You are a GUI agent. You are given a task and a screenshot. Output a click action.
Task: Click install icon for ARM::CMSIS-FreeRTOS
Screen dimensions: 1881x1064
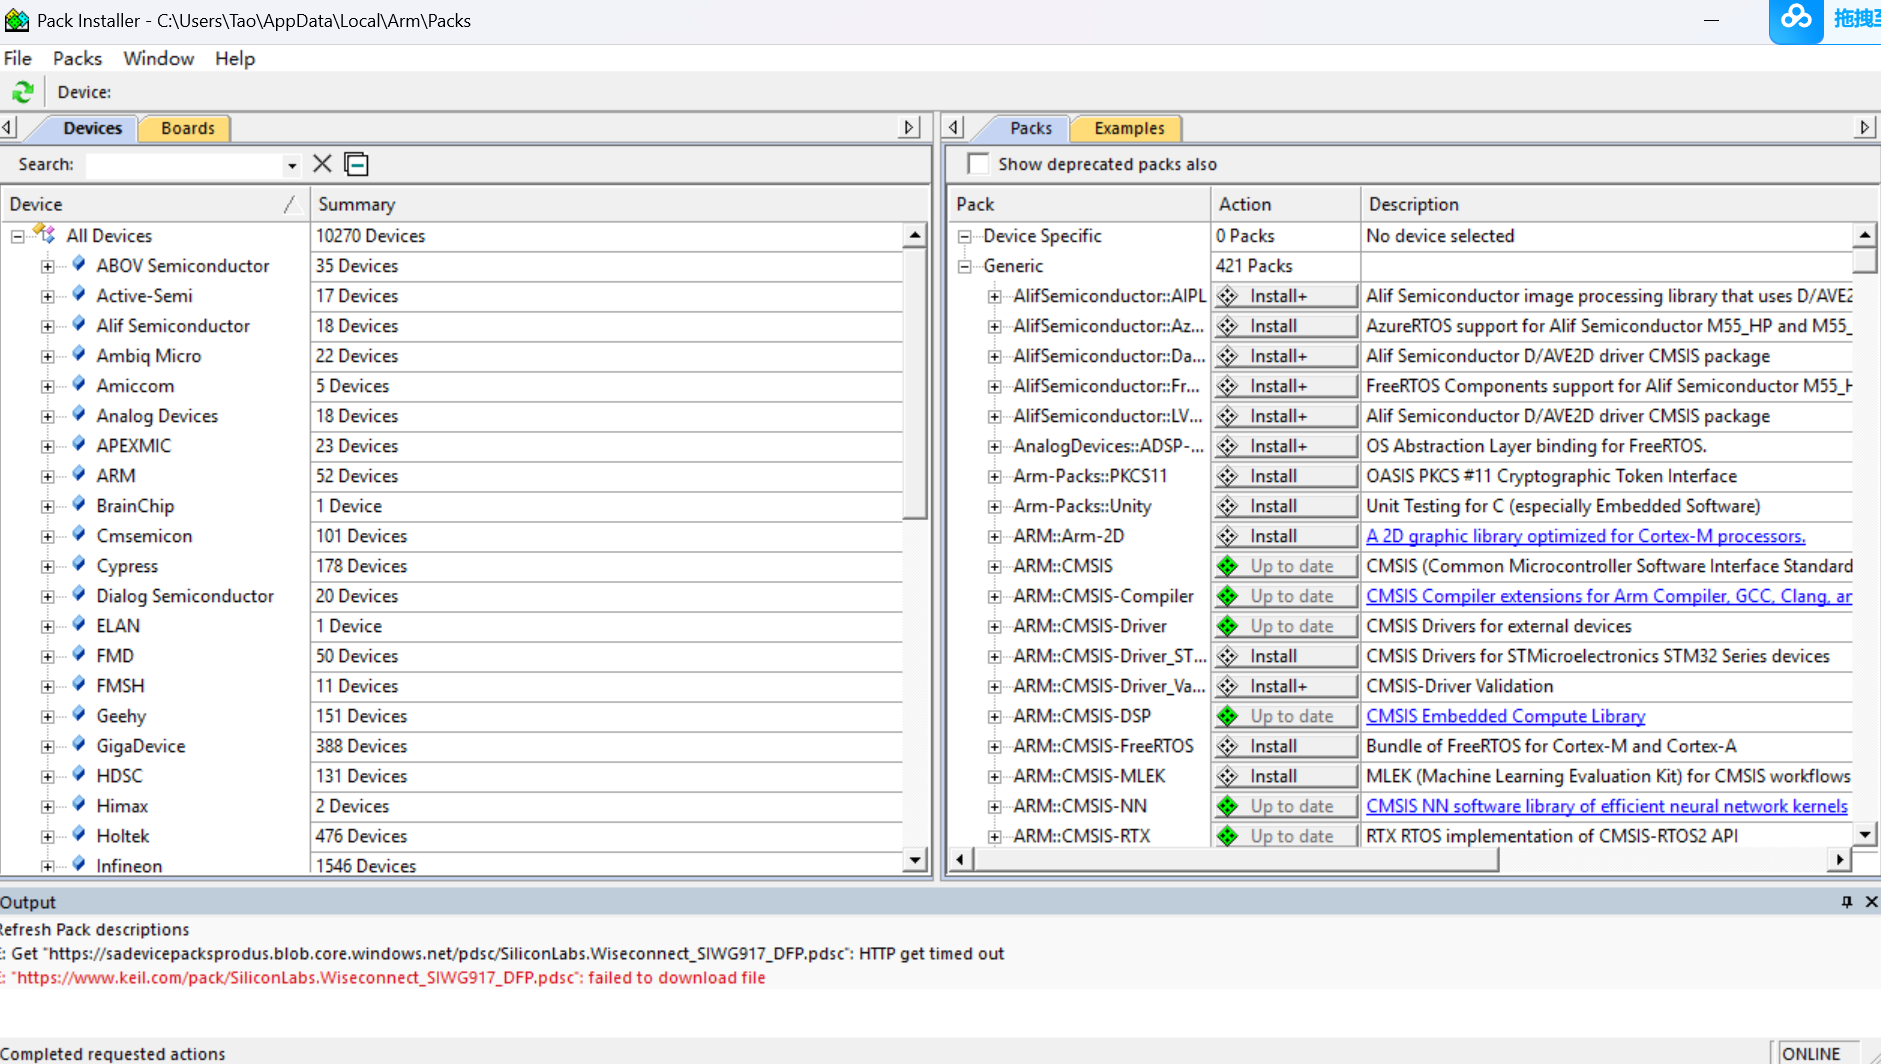pos(1228,746)
